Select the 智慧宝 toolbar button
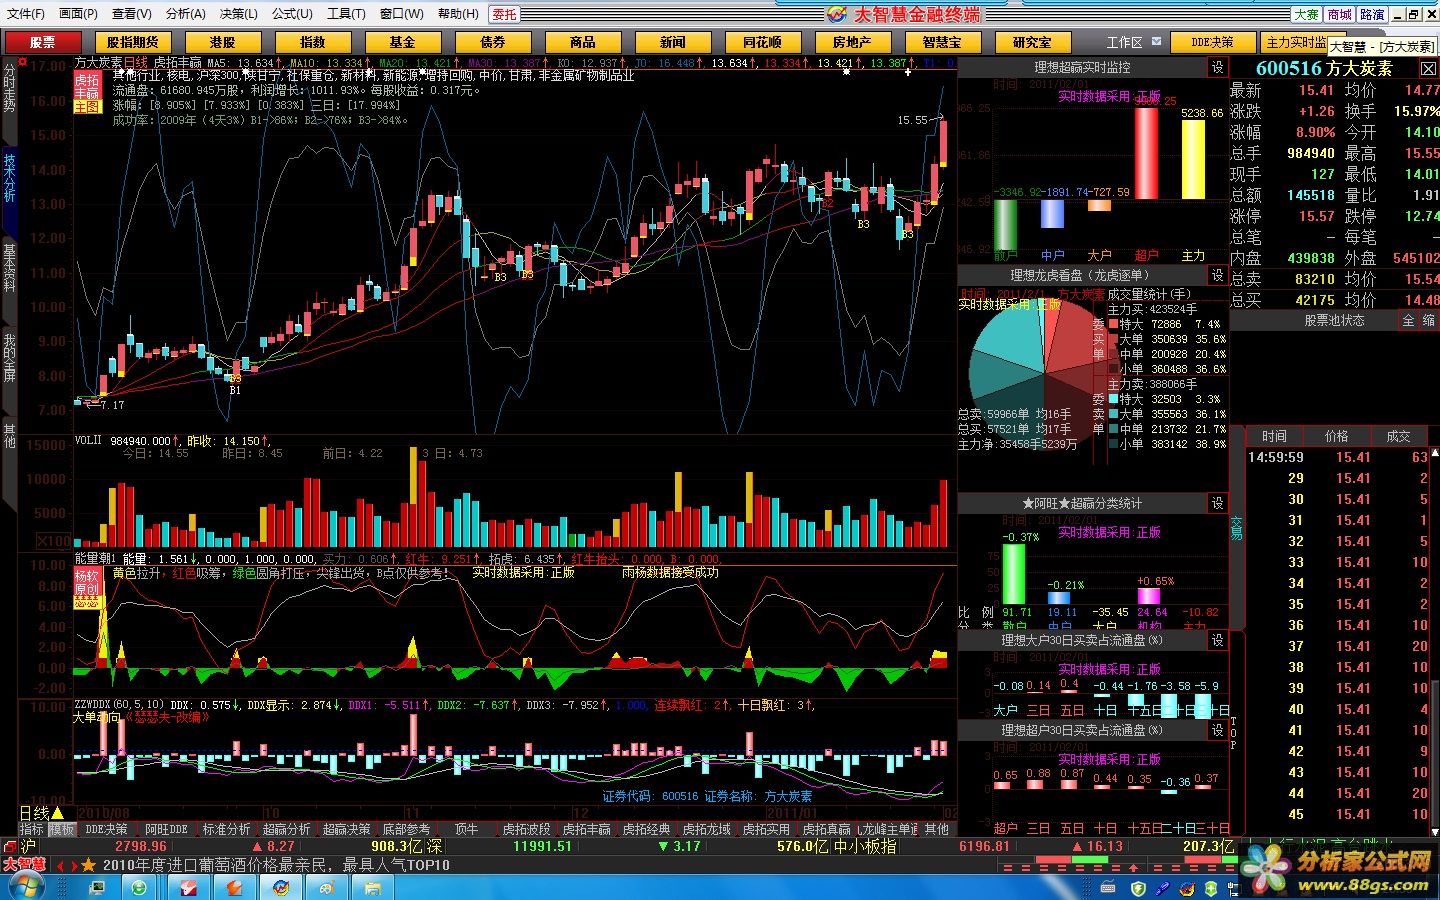 943,42
